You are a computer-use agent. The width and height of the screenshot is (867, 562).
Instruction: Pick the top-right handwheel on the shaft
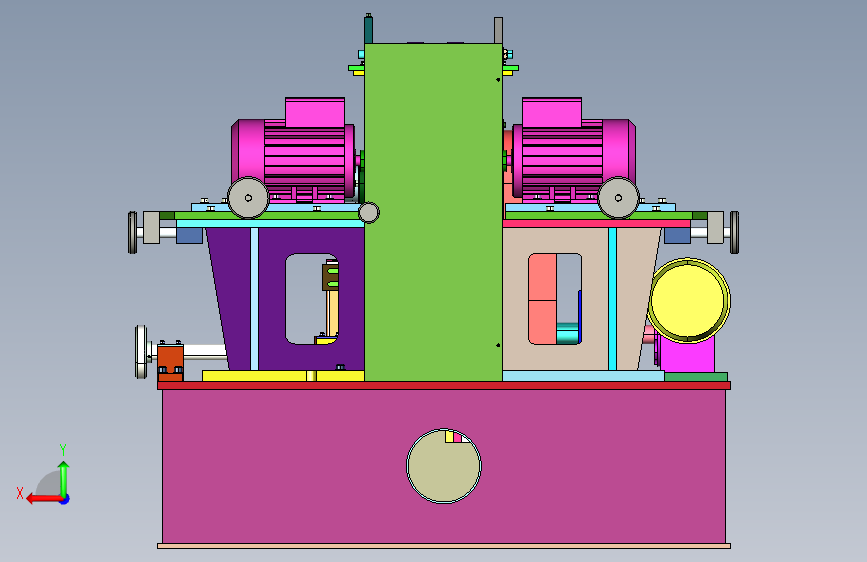coord(734,232)
